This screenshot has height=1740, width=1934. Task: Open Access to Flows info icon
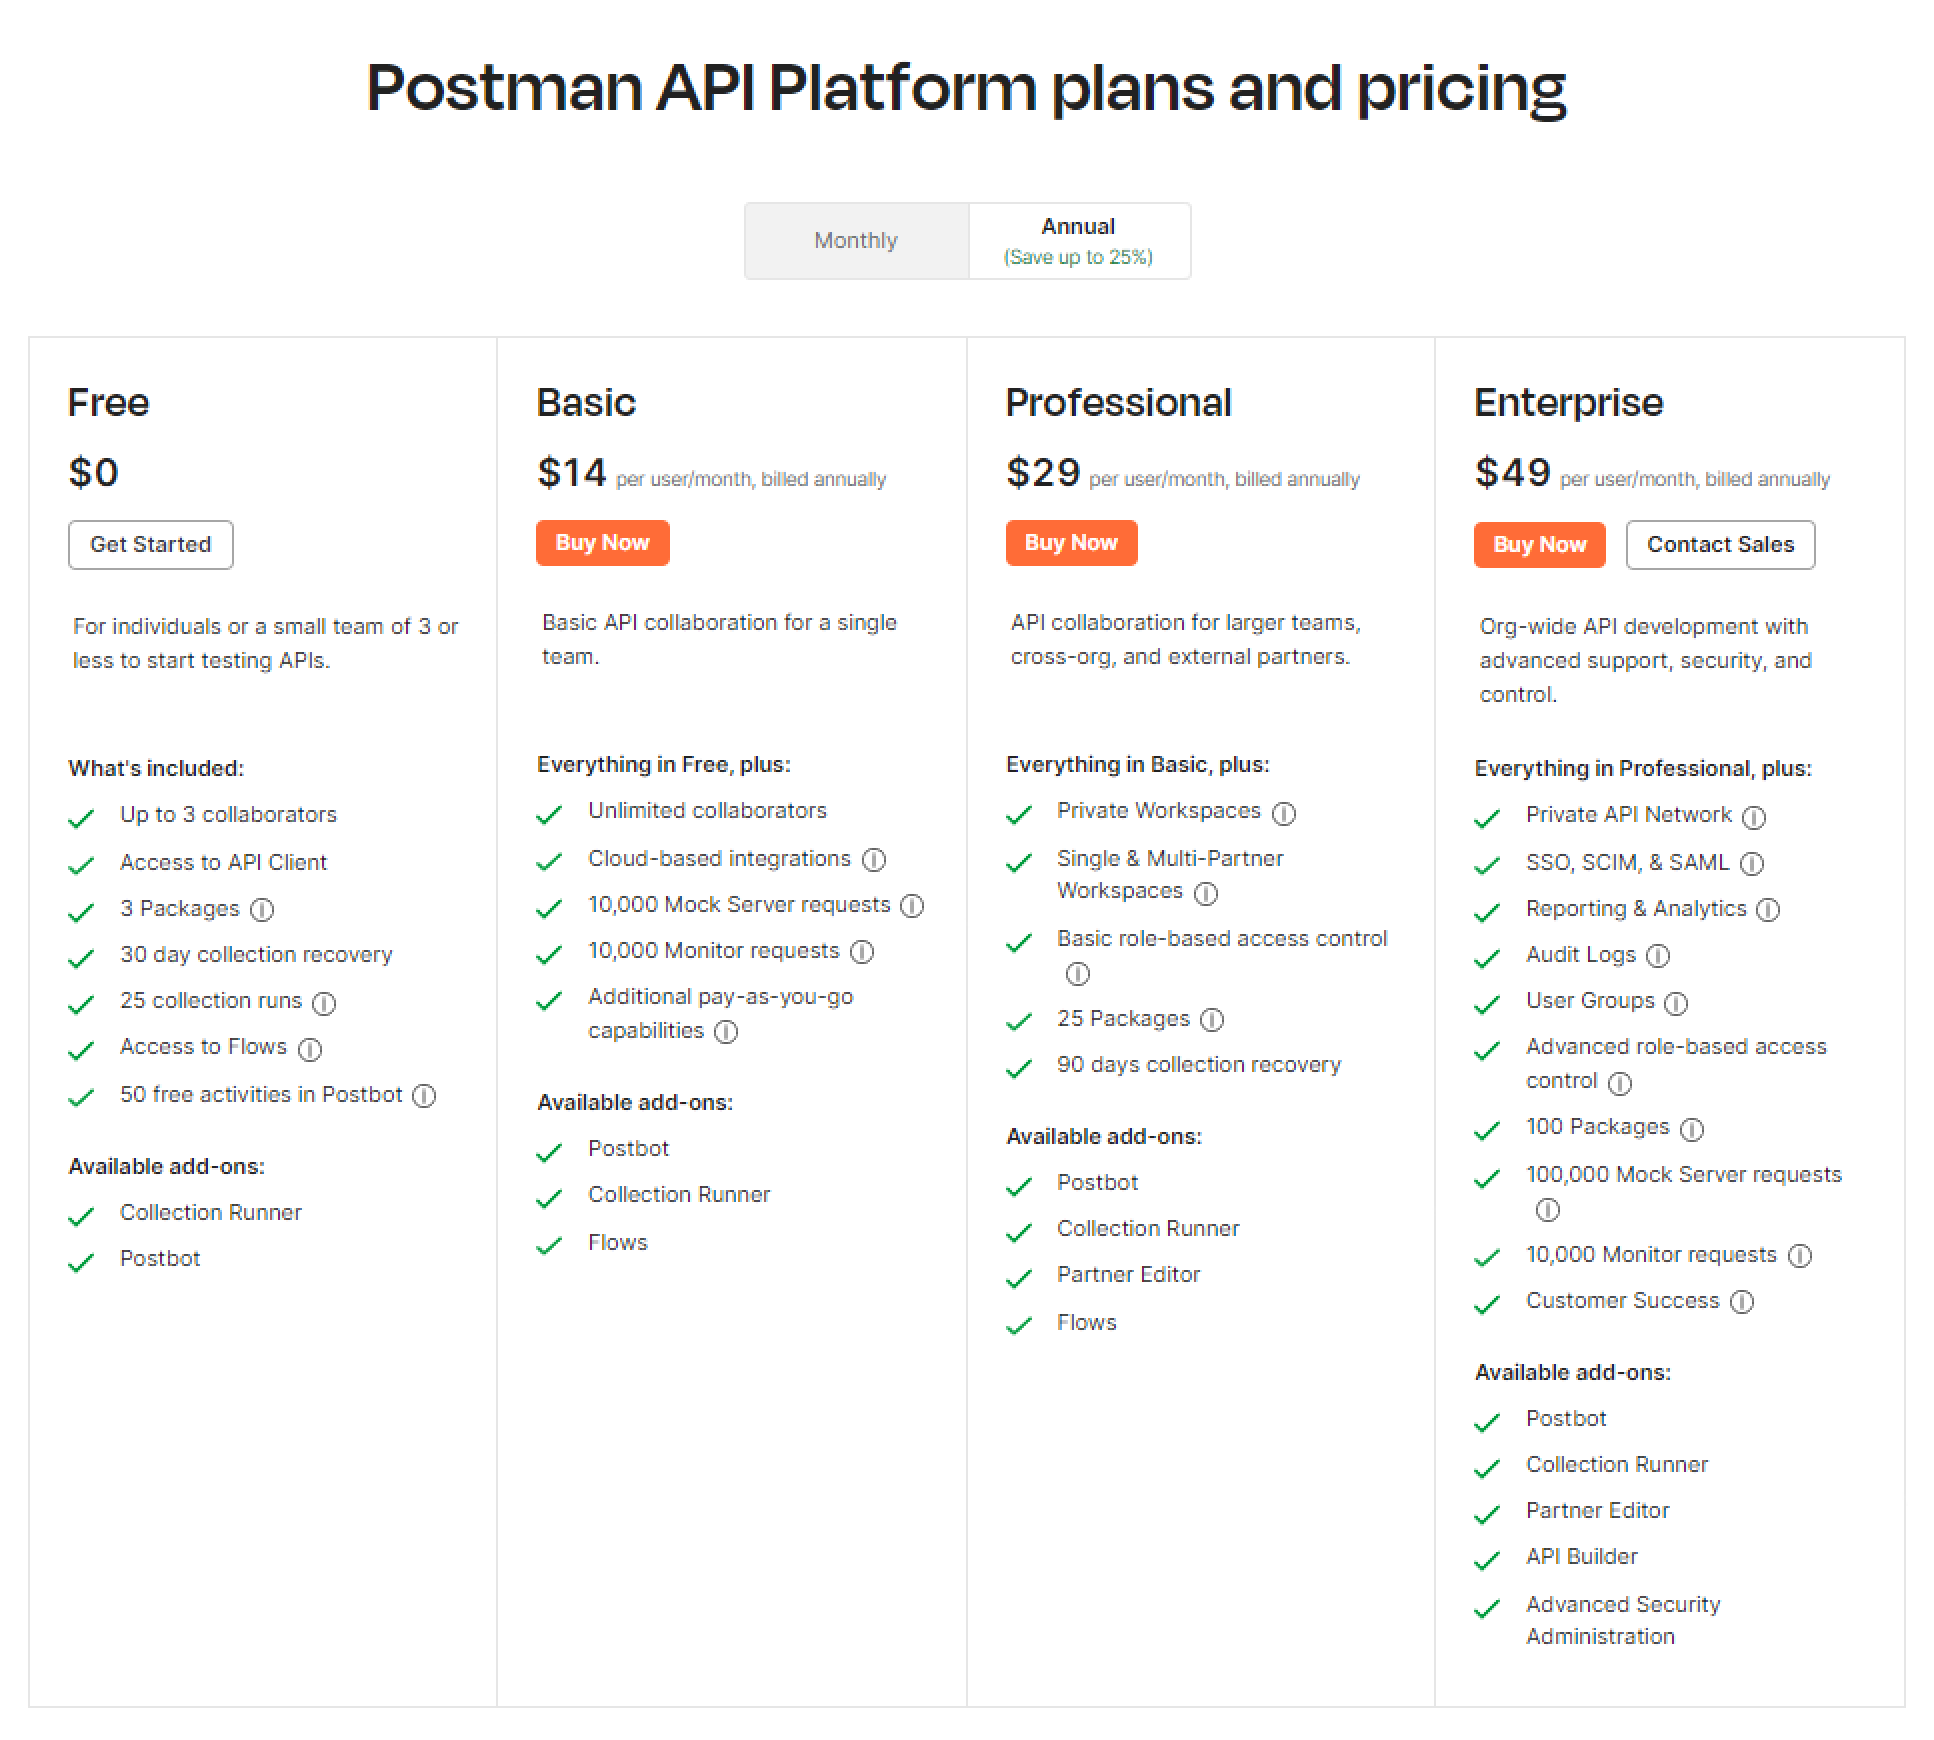pos(312,1049)
